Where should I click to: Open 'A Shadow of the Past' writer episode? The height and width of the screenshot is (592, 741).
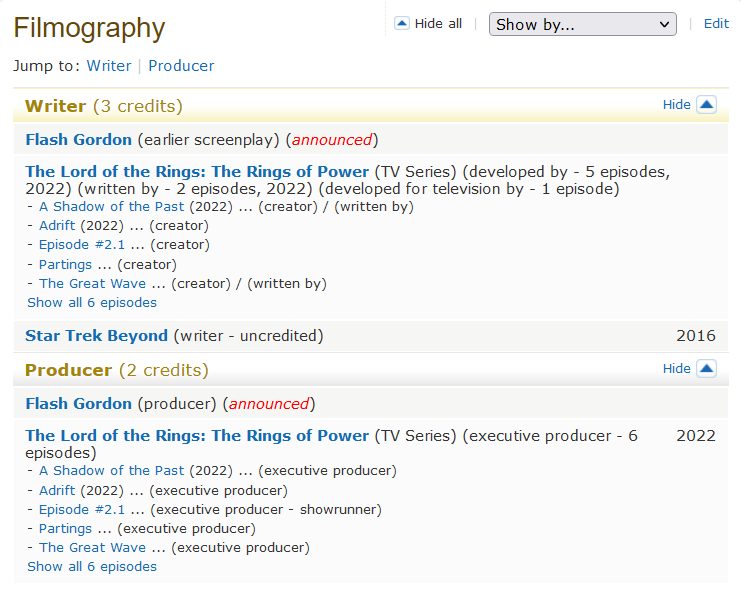112,206
